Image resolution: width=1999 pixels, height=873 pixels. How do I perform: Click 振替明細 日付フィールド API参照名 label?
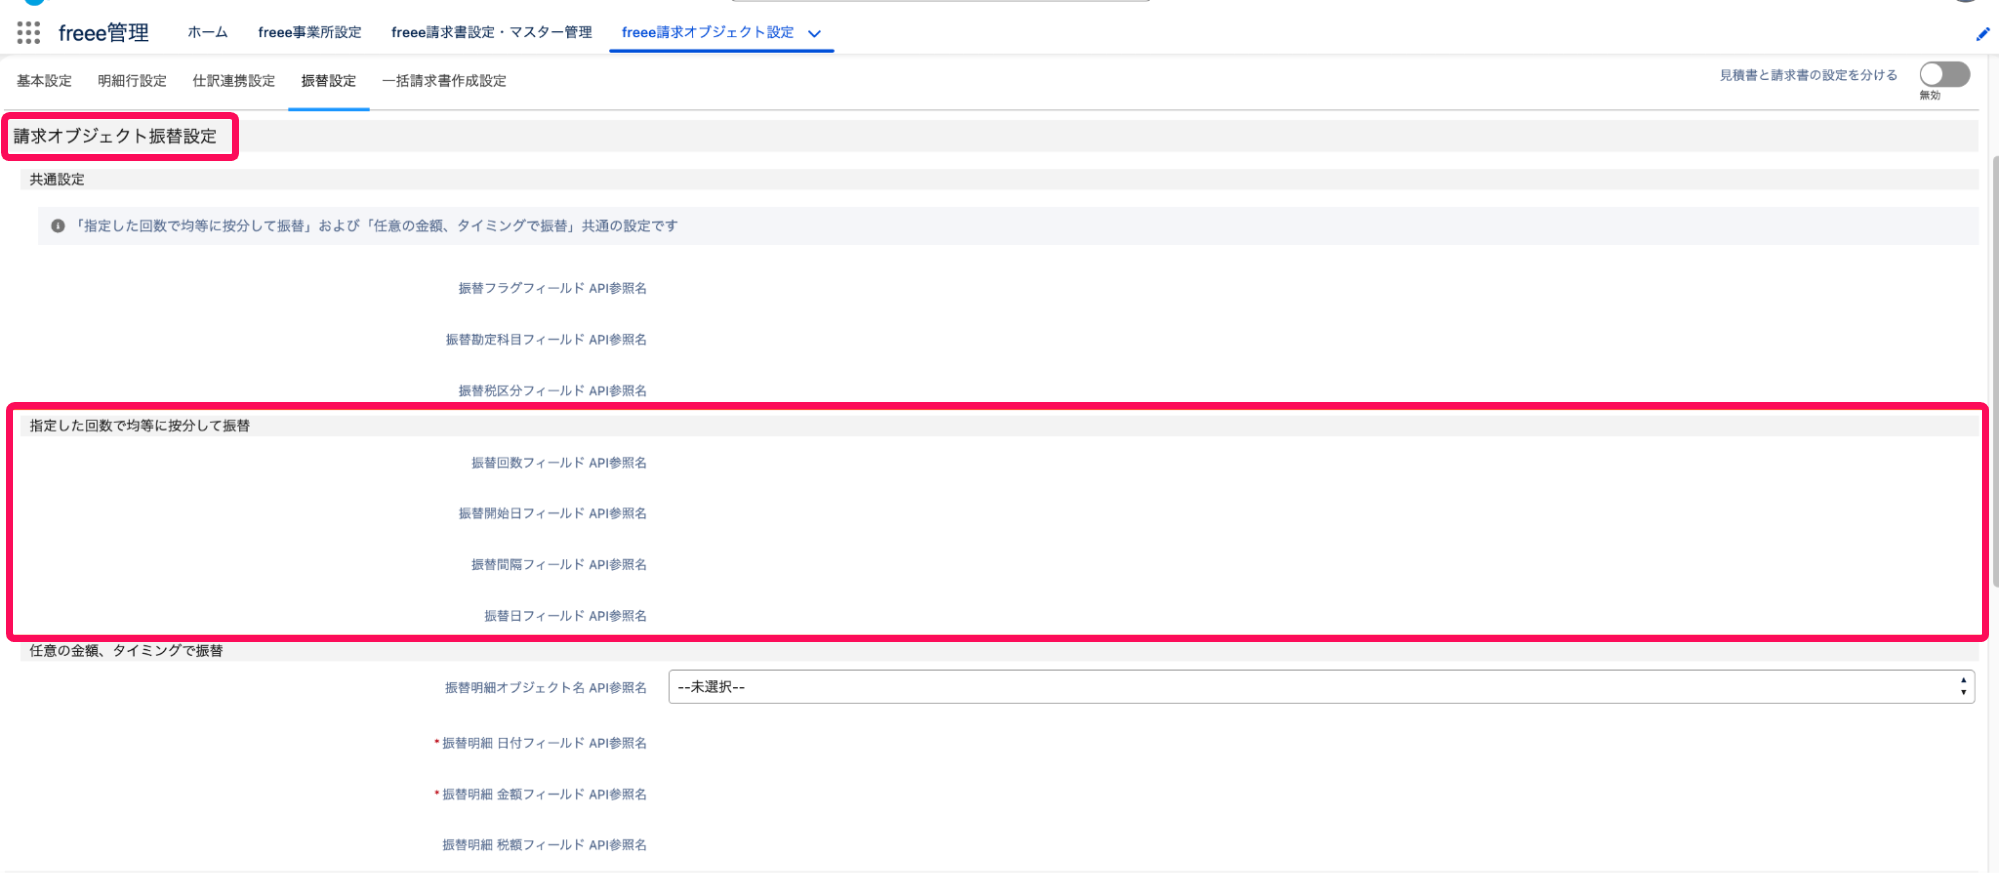point(545,743)
